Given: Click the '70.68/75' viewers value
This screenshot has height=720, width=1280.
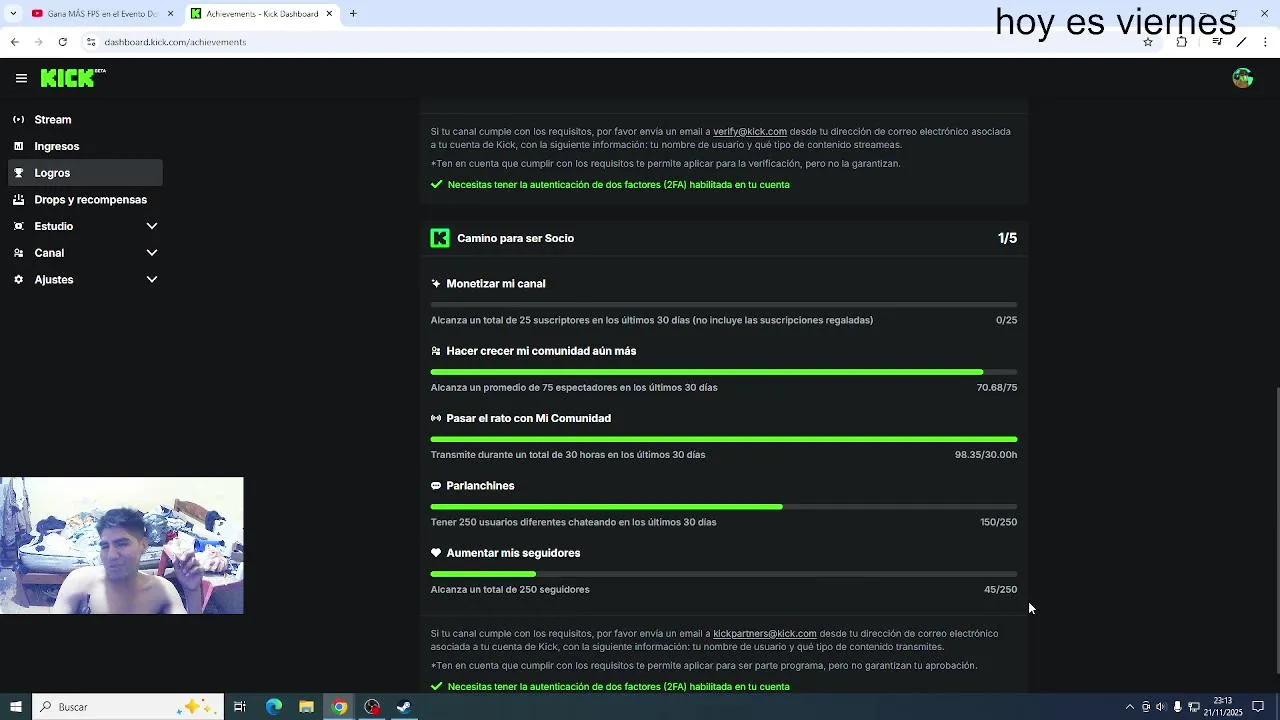Looking at the screenshot, I should [x=997, y=387].
